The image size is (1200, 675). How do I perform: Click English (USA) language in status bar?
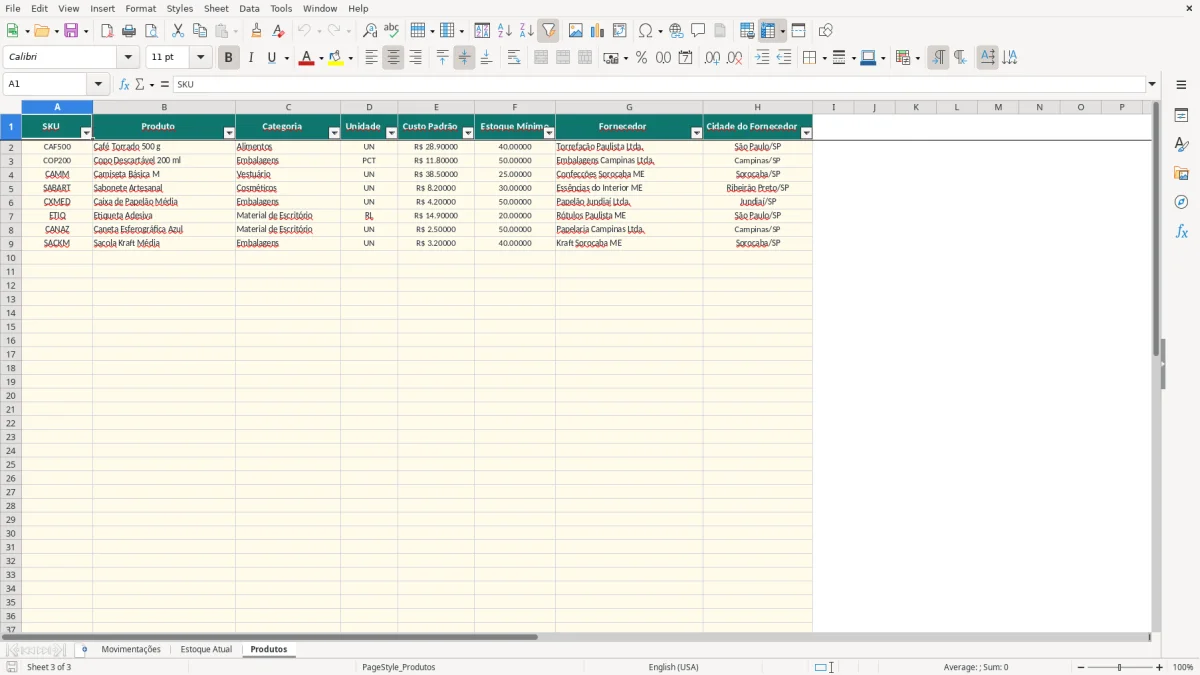click(674, 667)
